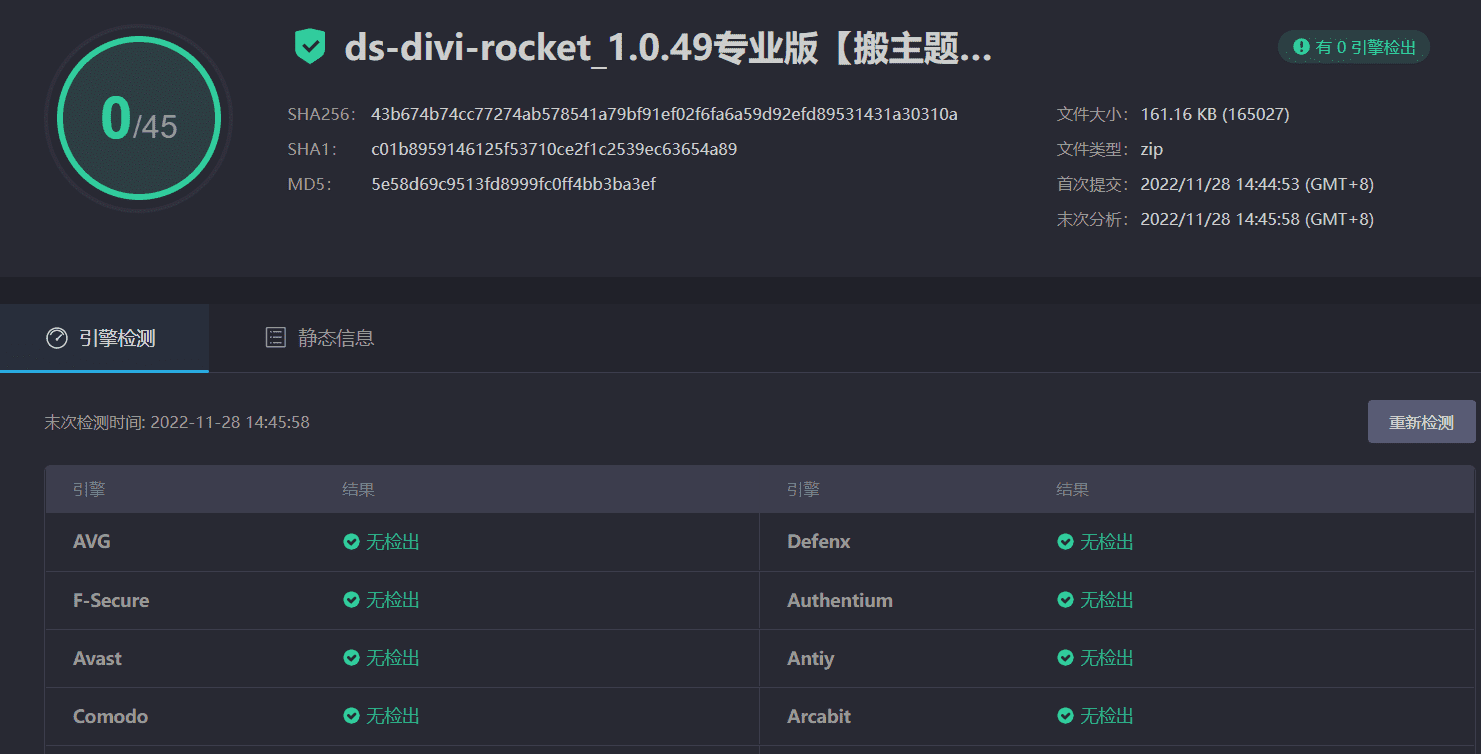Screen dimensions: 1481x754
Task: Click the right 结果 column header
Action: tap(1073, 490)
